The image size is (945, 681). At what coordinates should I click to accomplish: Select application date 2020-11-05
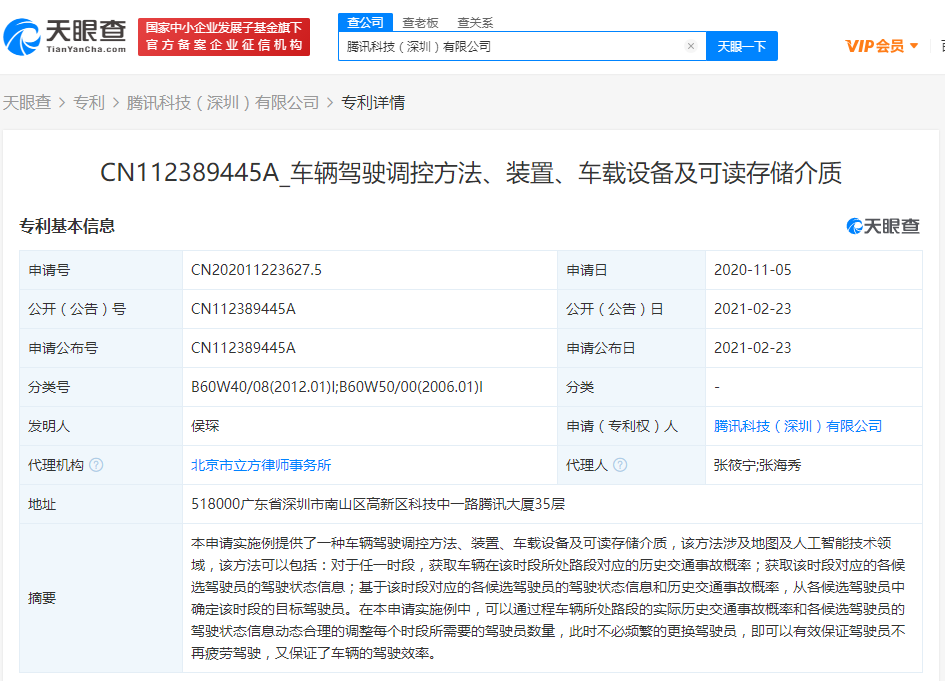[x=752, y=270]
